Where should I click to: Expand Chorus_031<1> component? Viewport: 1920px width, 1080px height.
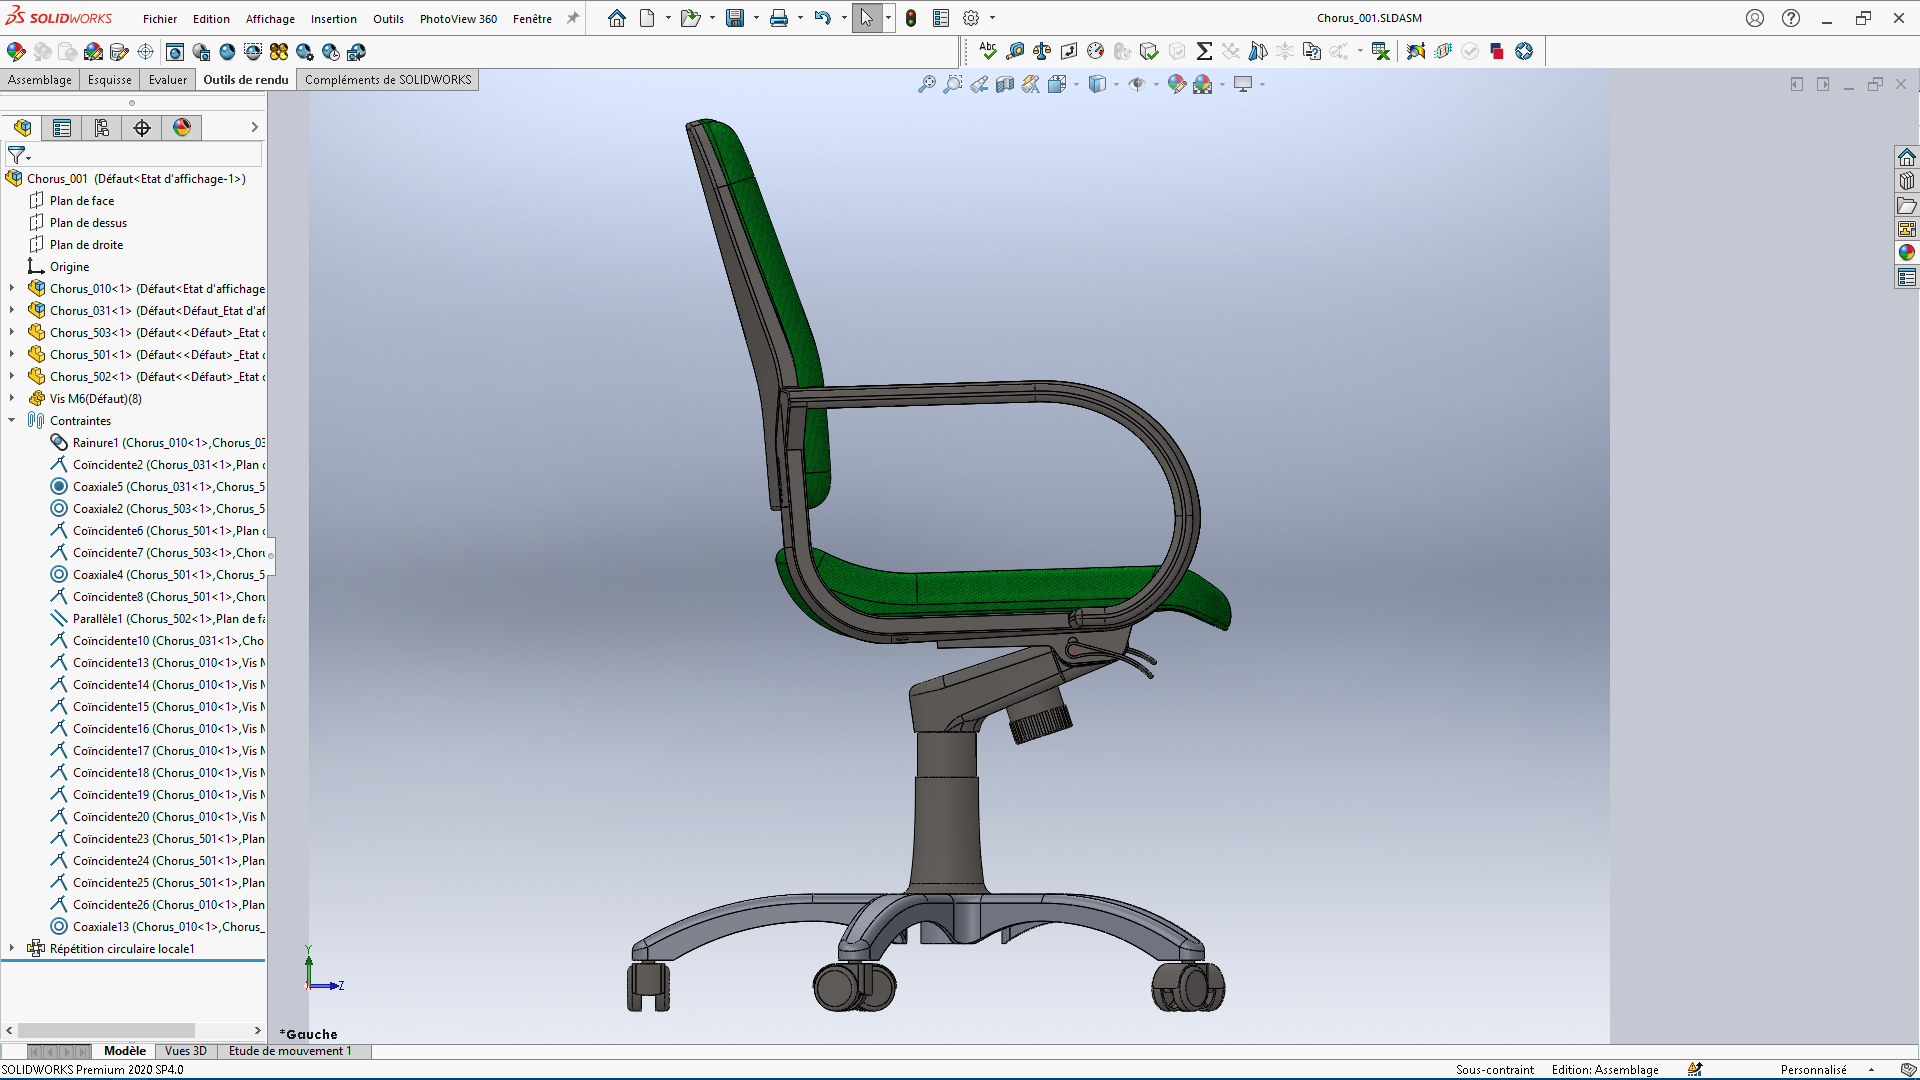pos(12,310)
